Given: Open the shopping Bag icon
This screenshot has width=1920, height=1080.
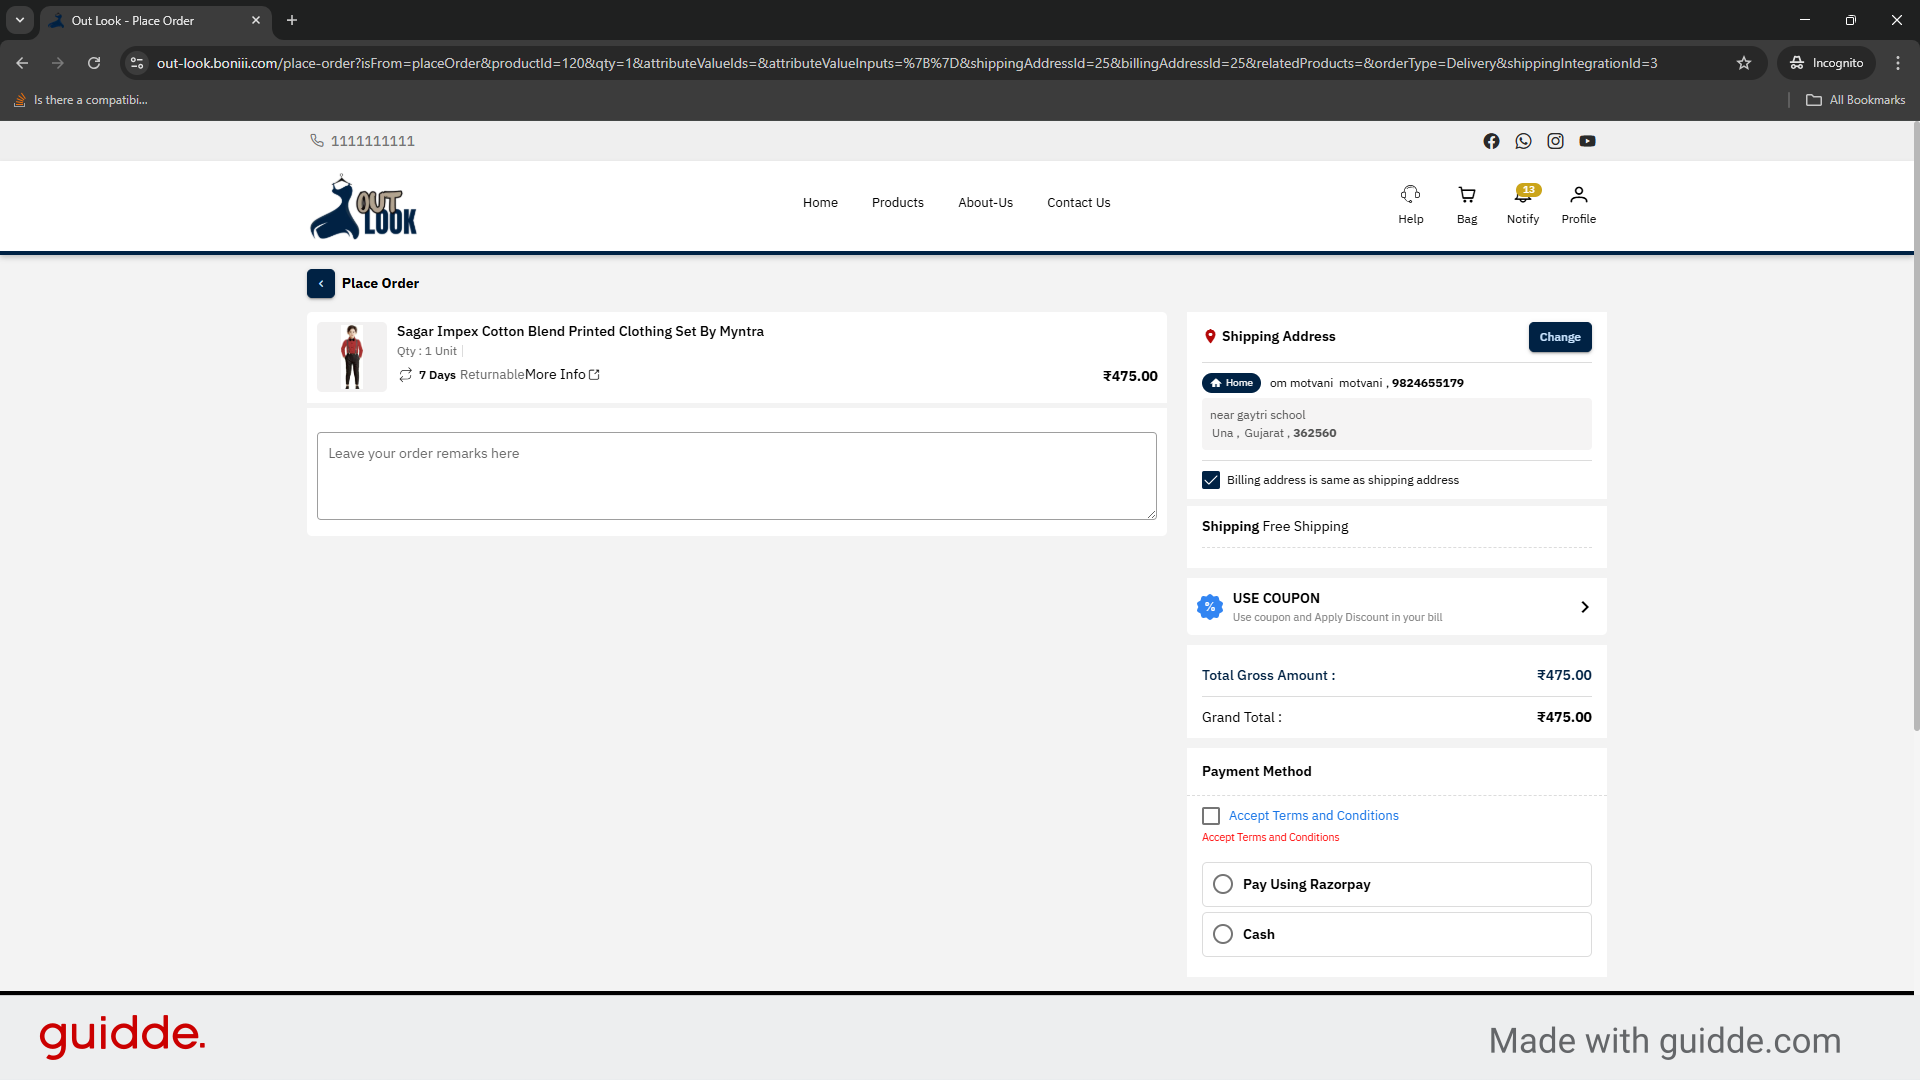Looking at the screenshot, I should click(x=1466, y=203).
